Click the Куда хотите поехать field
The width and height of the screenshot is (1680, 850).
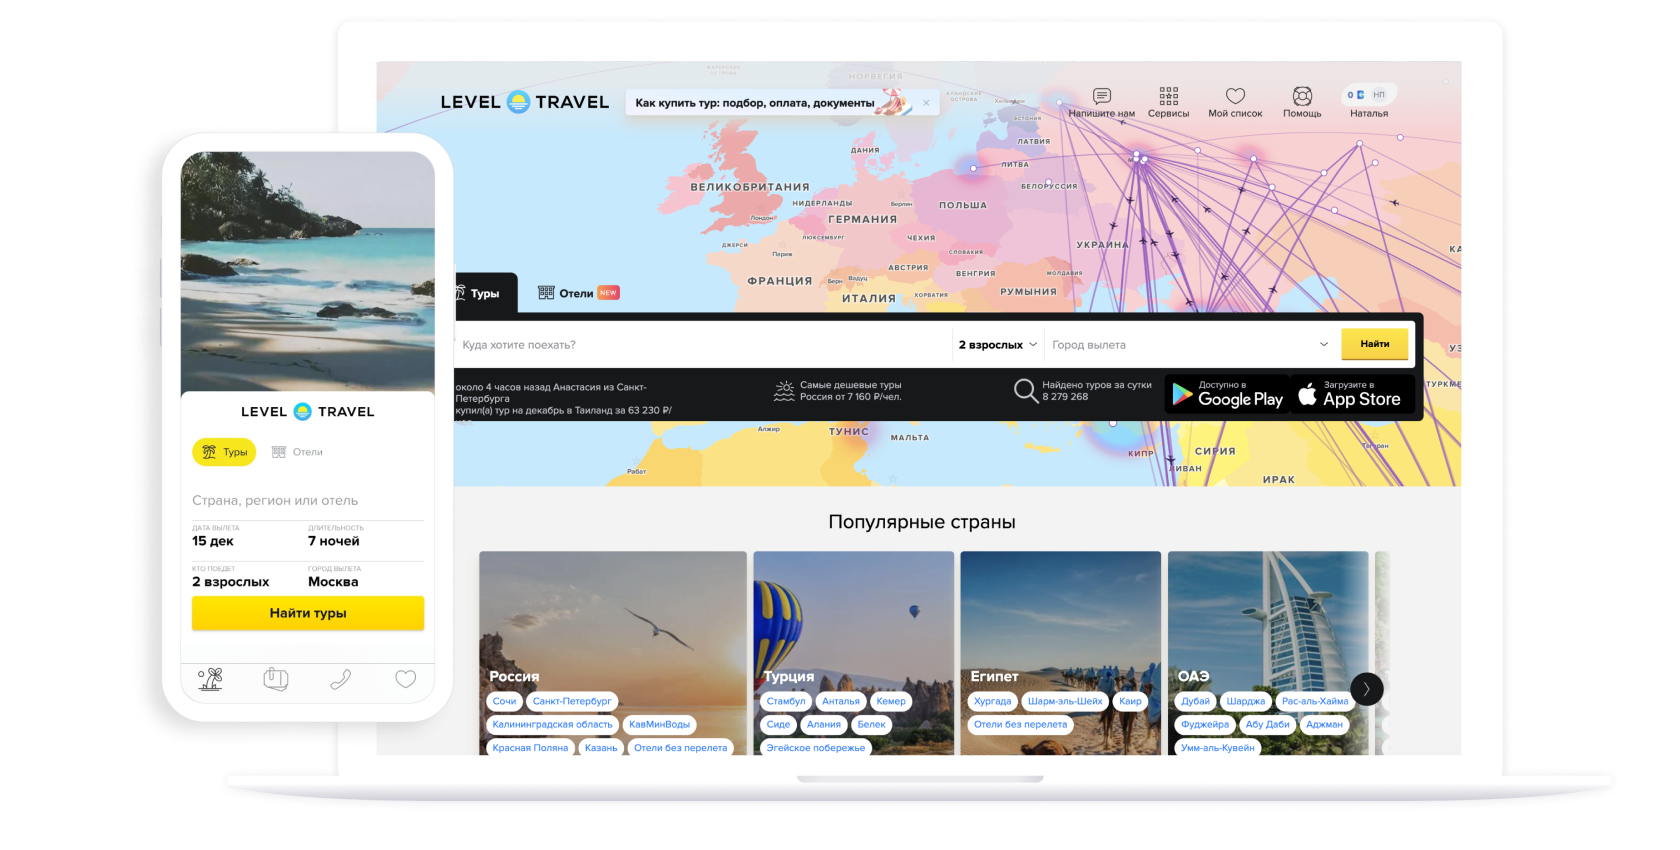coord(703,345)
